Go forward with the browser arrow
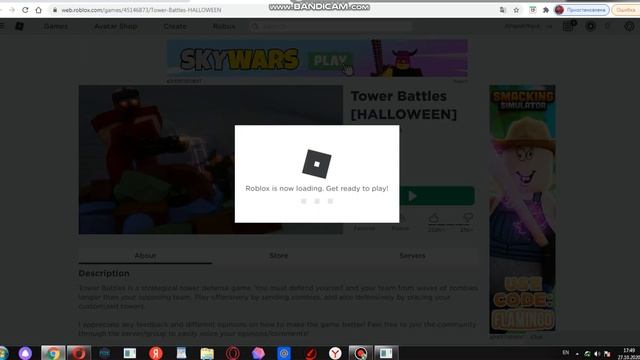The image size is (640, 360). click(11, 10)
